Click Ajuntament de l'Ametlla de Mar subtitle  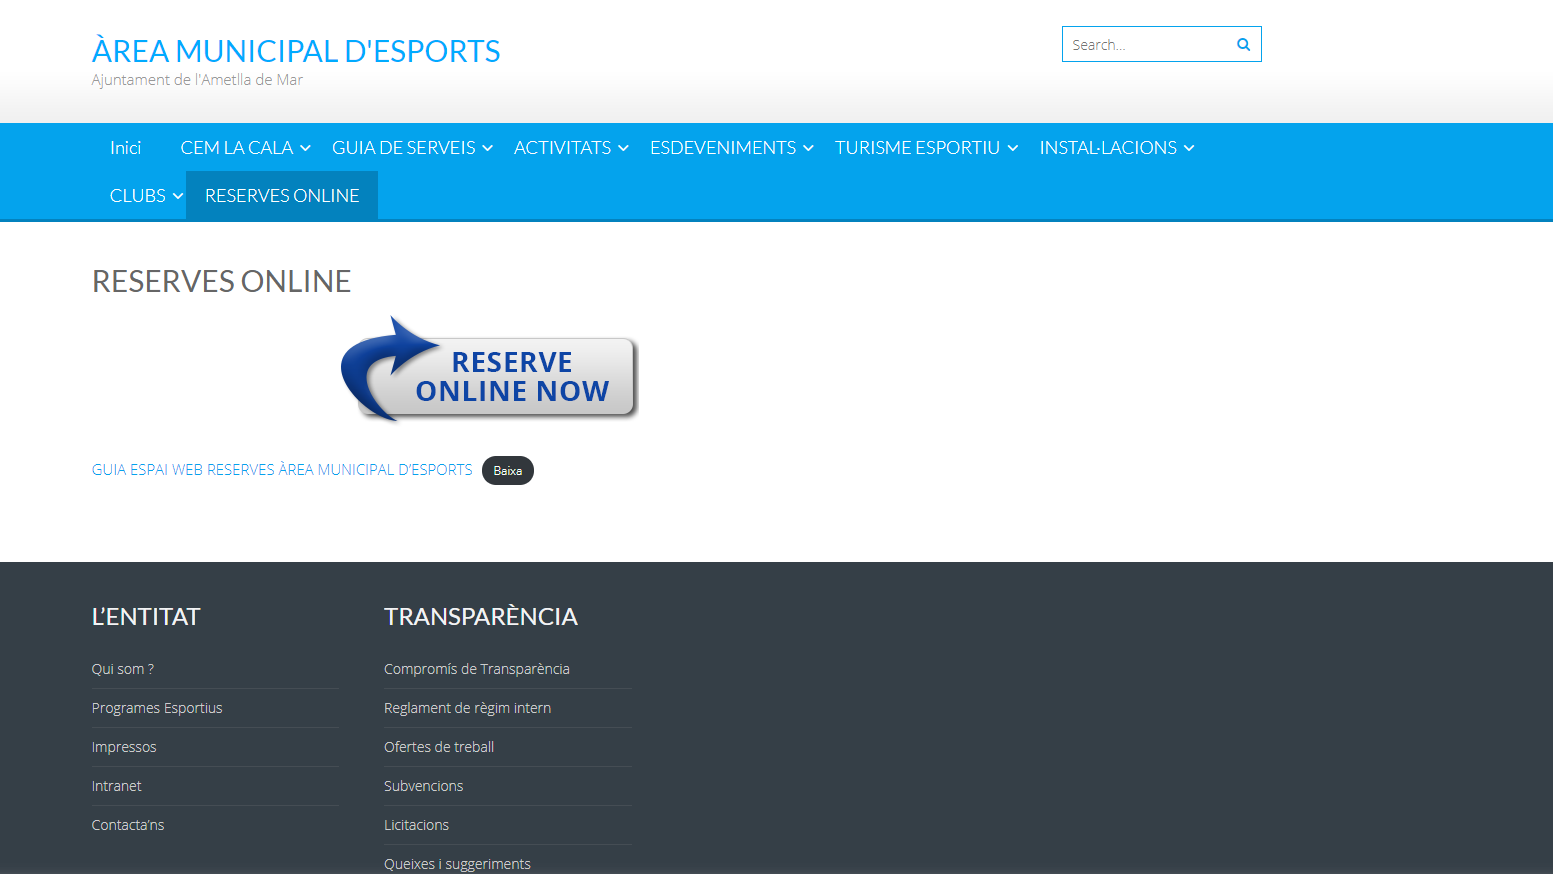tap(197, 80)
